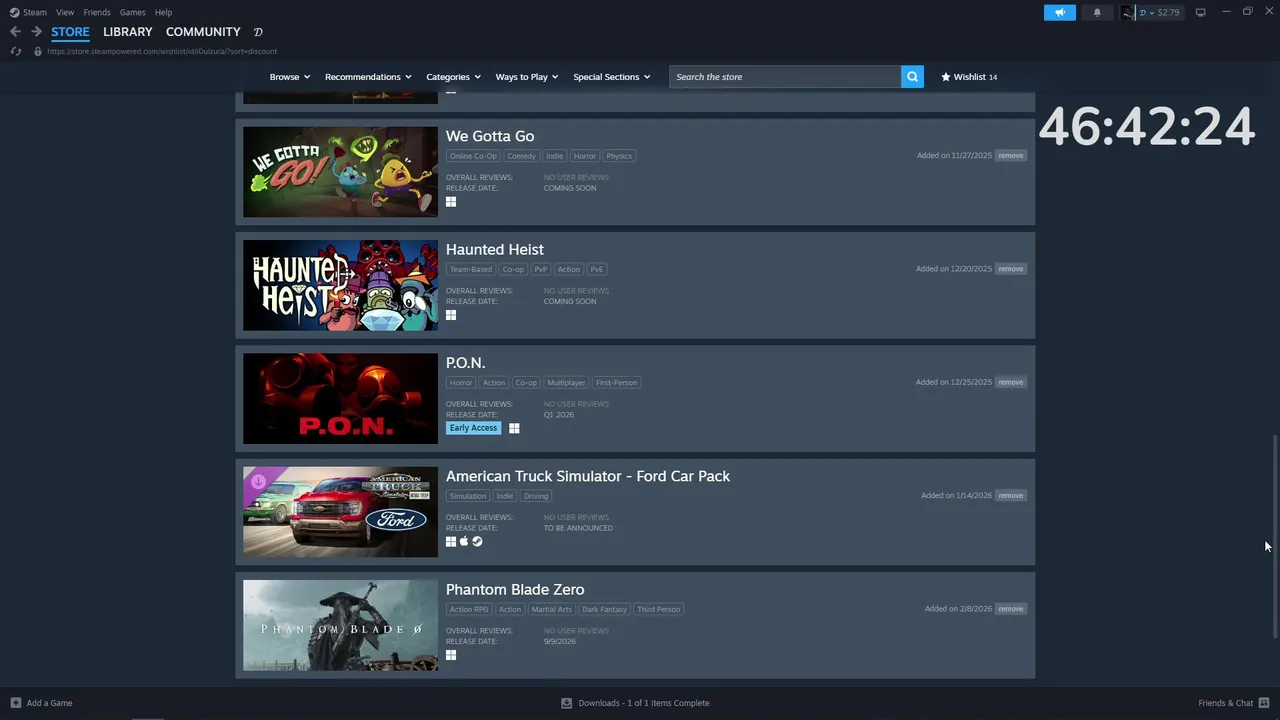The width and height of the screenshot is (1280, 720).
Task: Open the notifications bell
Action: pos(1097,12)
